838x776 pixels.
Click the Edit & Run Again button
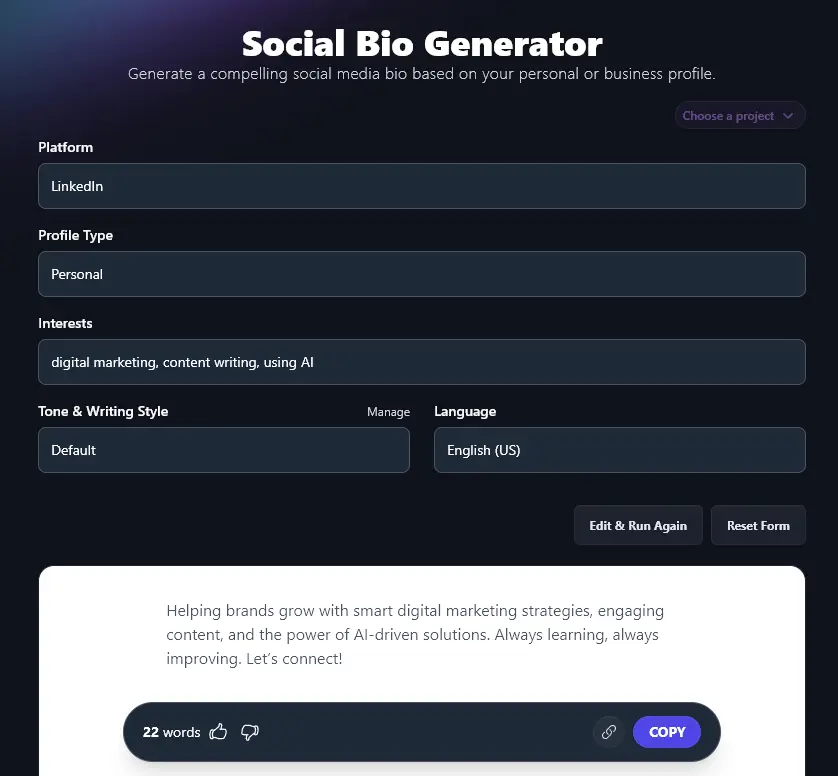click(638, 525)
